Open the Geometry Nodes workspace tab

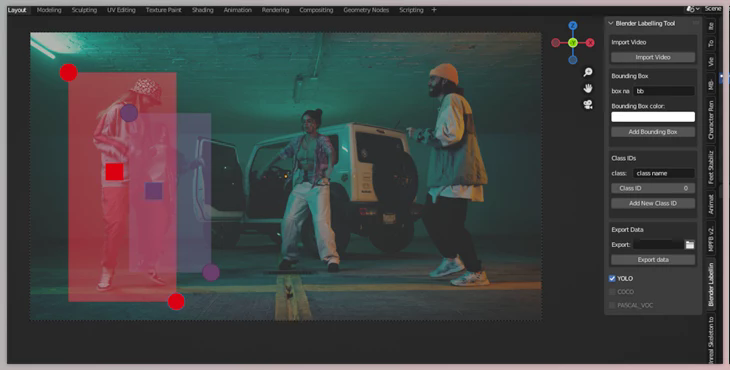[x=366, y=10]
